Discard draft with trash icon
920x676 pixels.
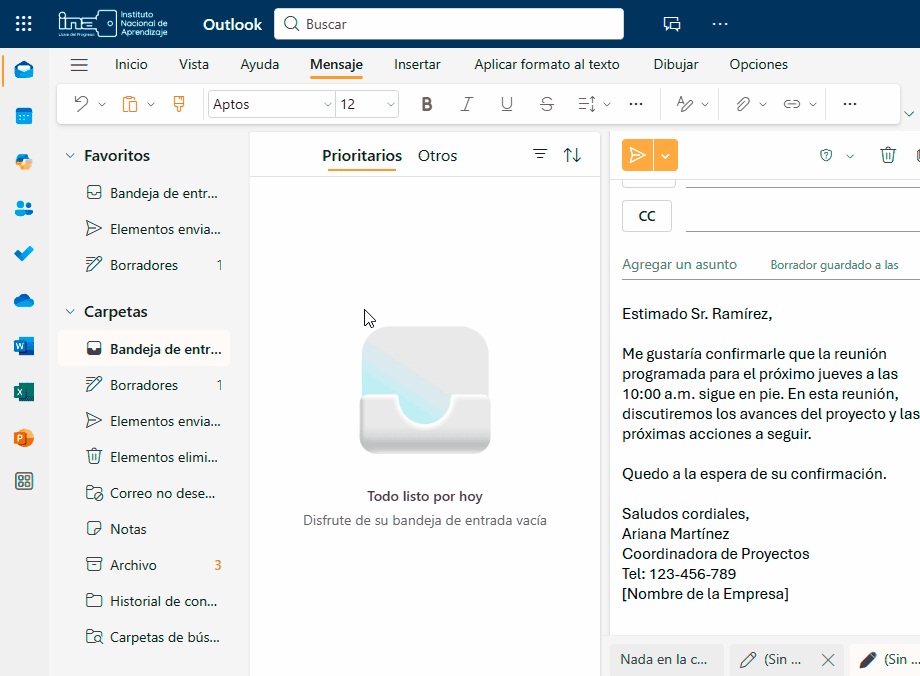click(x=887, y=155)
